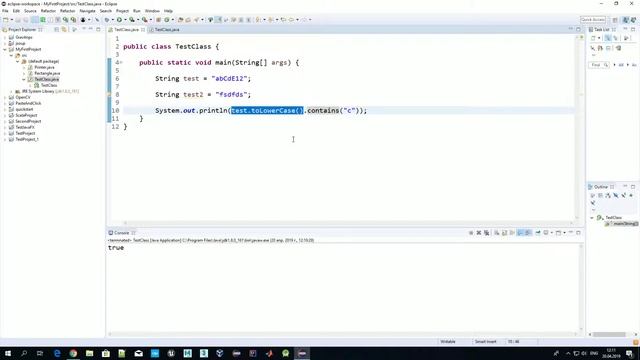
Task: Click the New file toolbar icon
Action: (x=6, y=20)
